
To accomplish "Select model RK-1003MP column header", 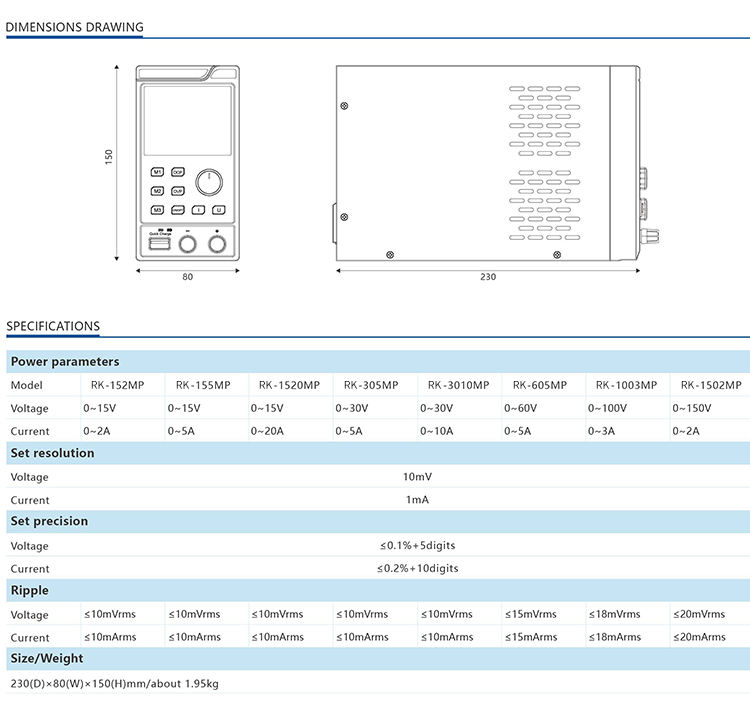I will point(627,385).
